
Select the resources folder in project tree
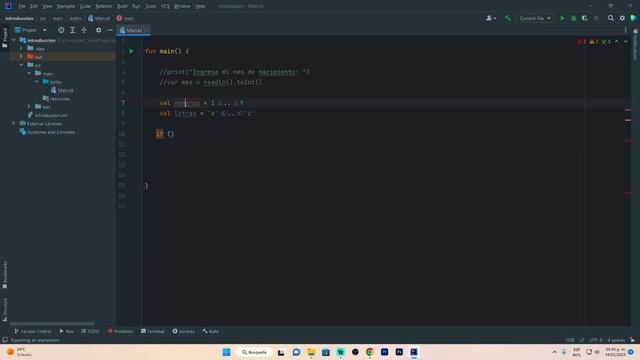pos(56,99)
